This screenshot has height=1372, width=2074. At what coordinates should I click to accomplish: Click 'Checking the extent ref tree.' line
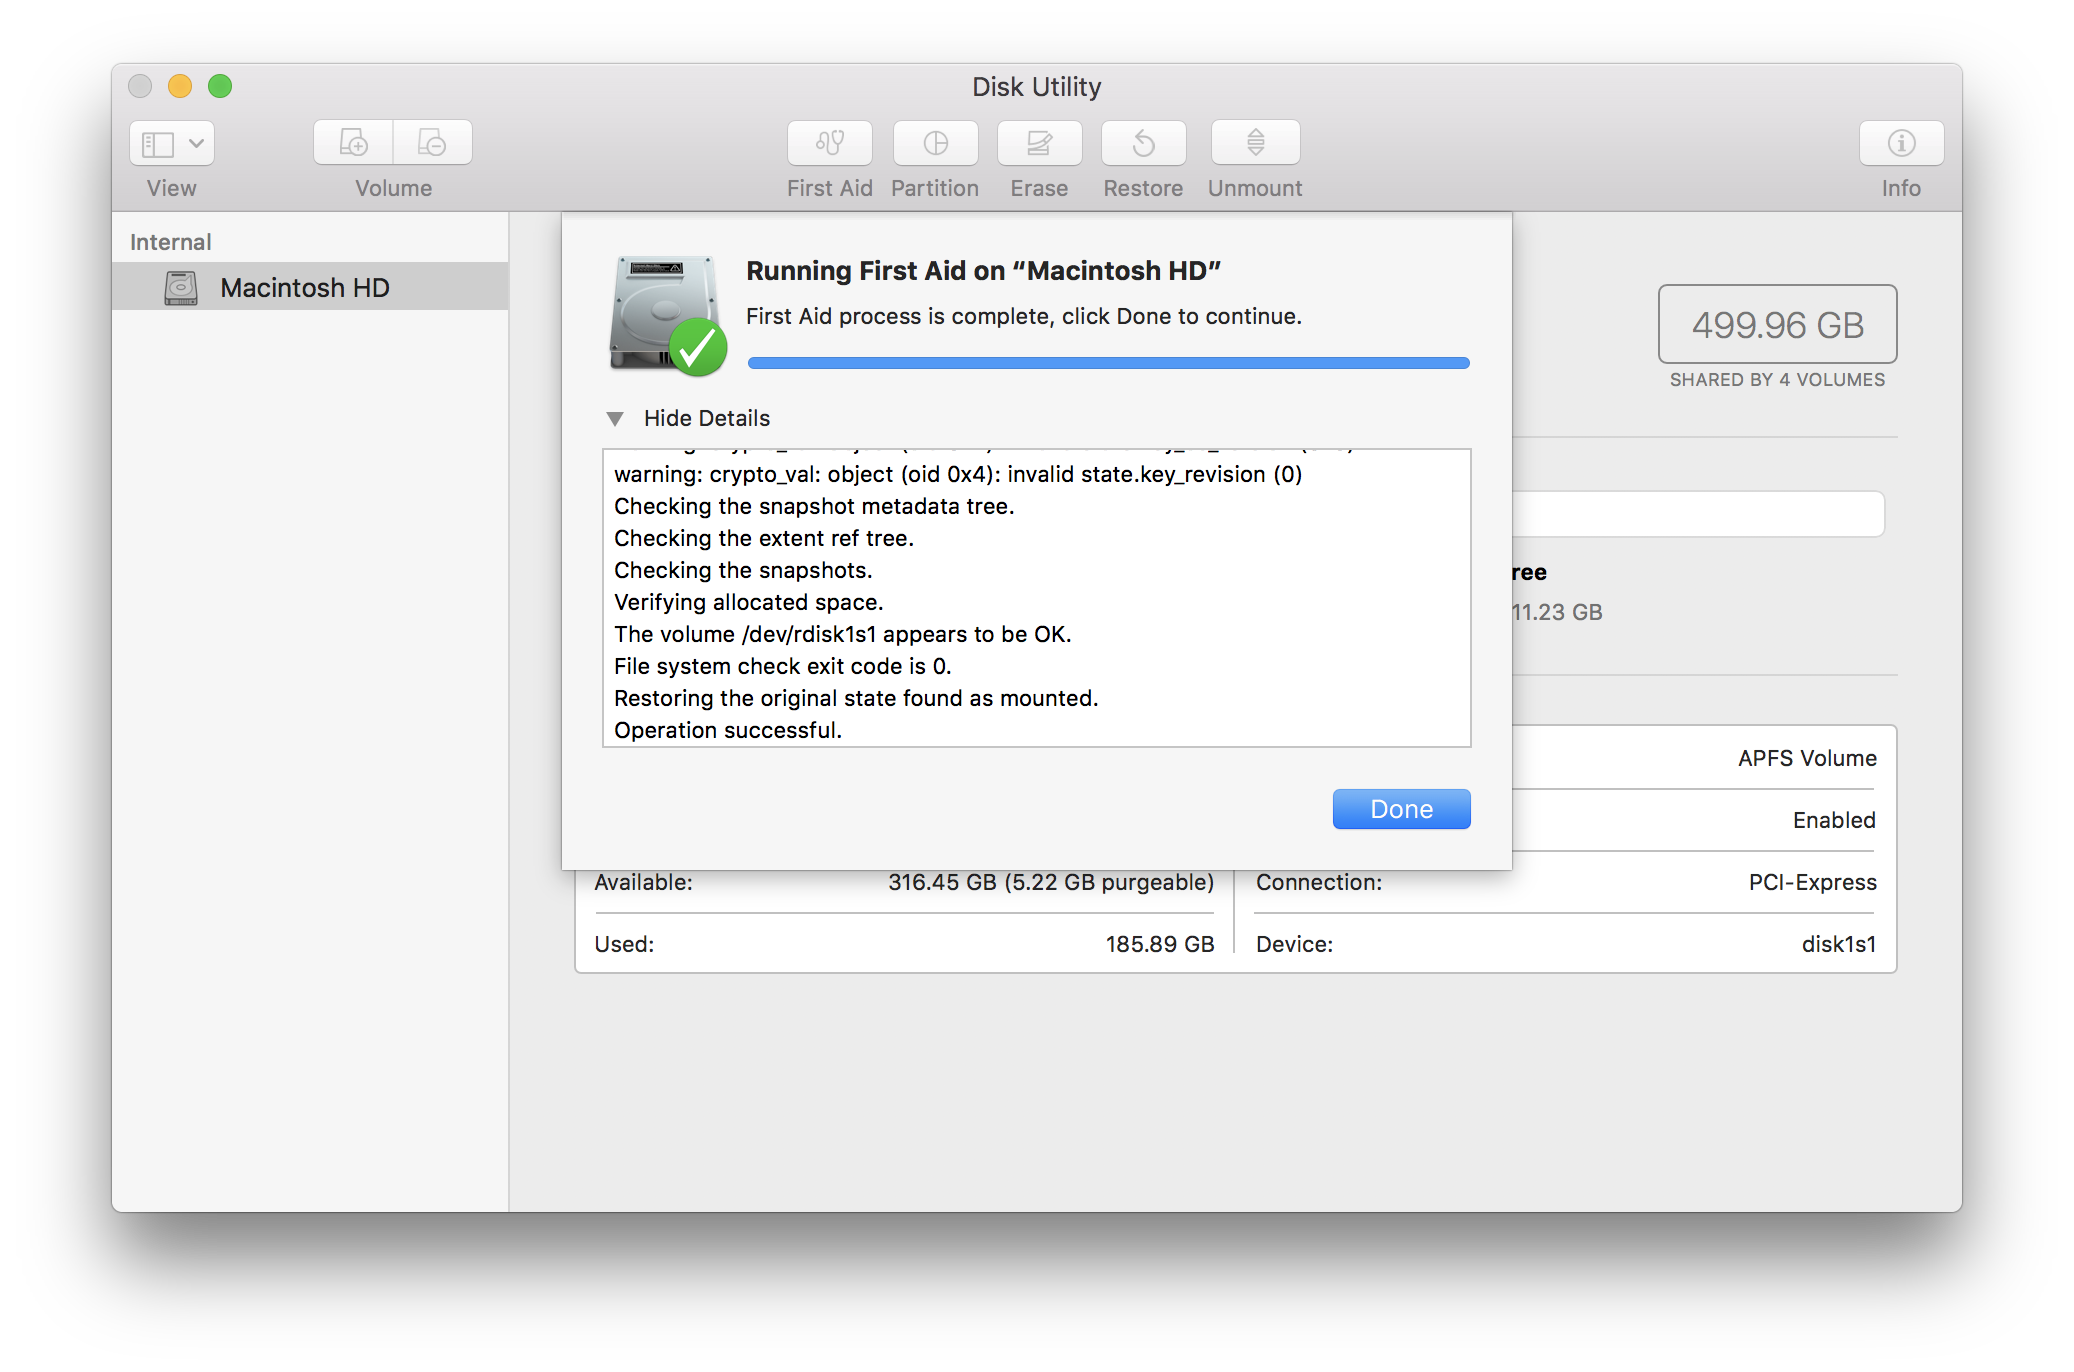click(764, 538)
